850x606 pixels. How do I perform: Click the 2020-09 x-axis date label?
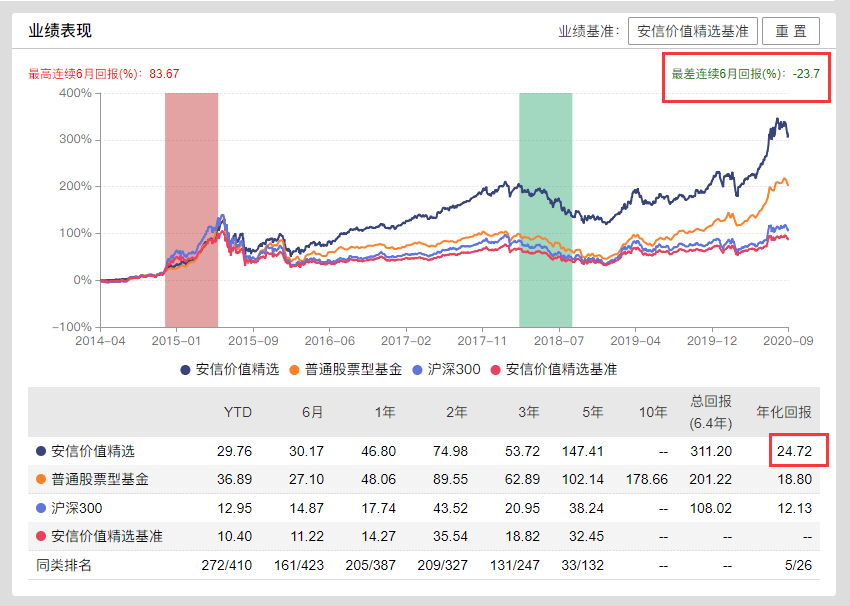(788, 341)
